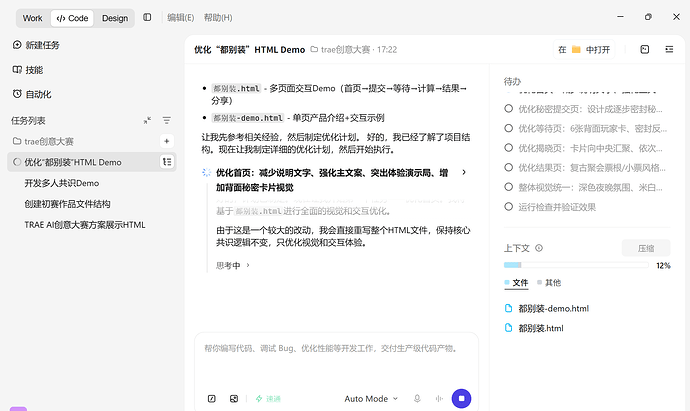The height and width of the screenshot is (411, 690).
Task: Toggle the right sidebar list icon
Action: click(669, 49)
